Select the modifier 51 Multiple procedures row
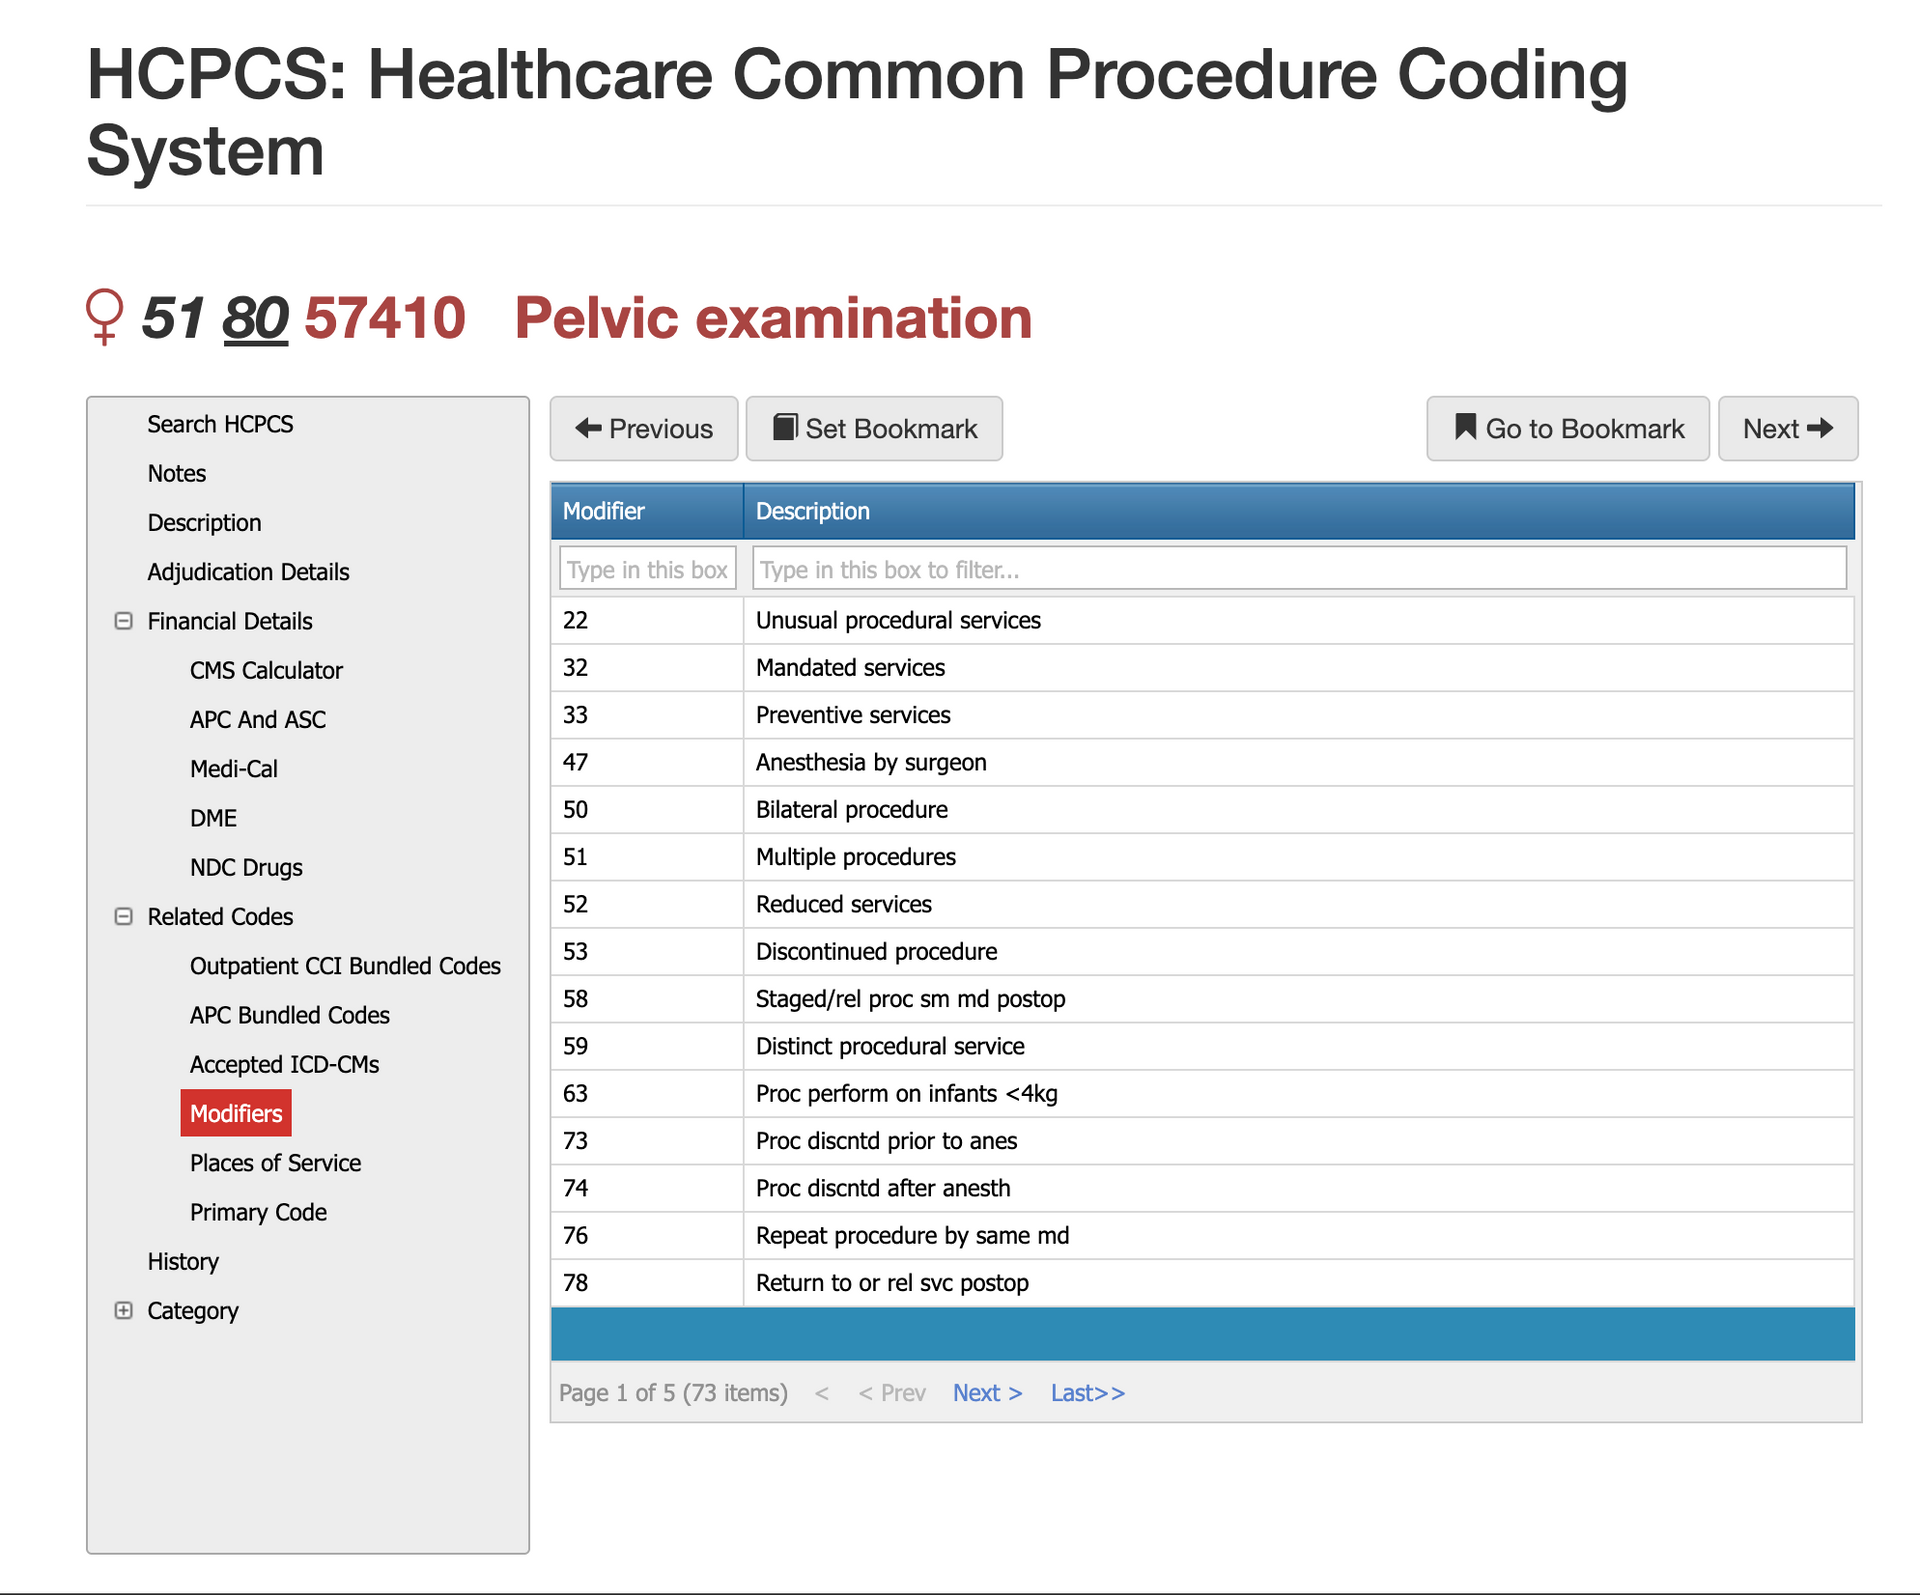This screenshot has height=1595, width=1920. tap(855, 857)
